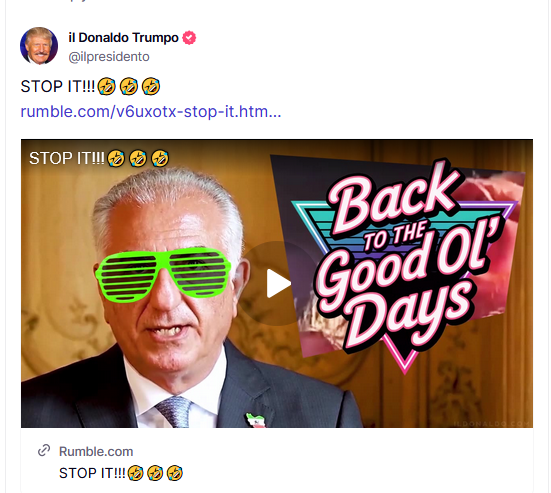Select the Rumble.com source label

point(96,451)
